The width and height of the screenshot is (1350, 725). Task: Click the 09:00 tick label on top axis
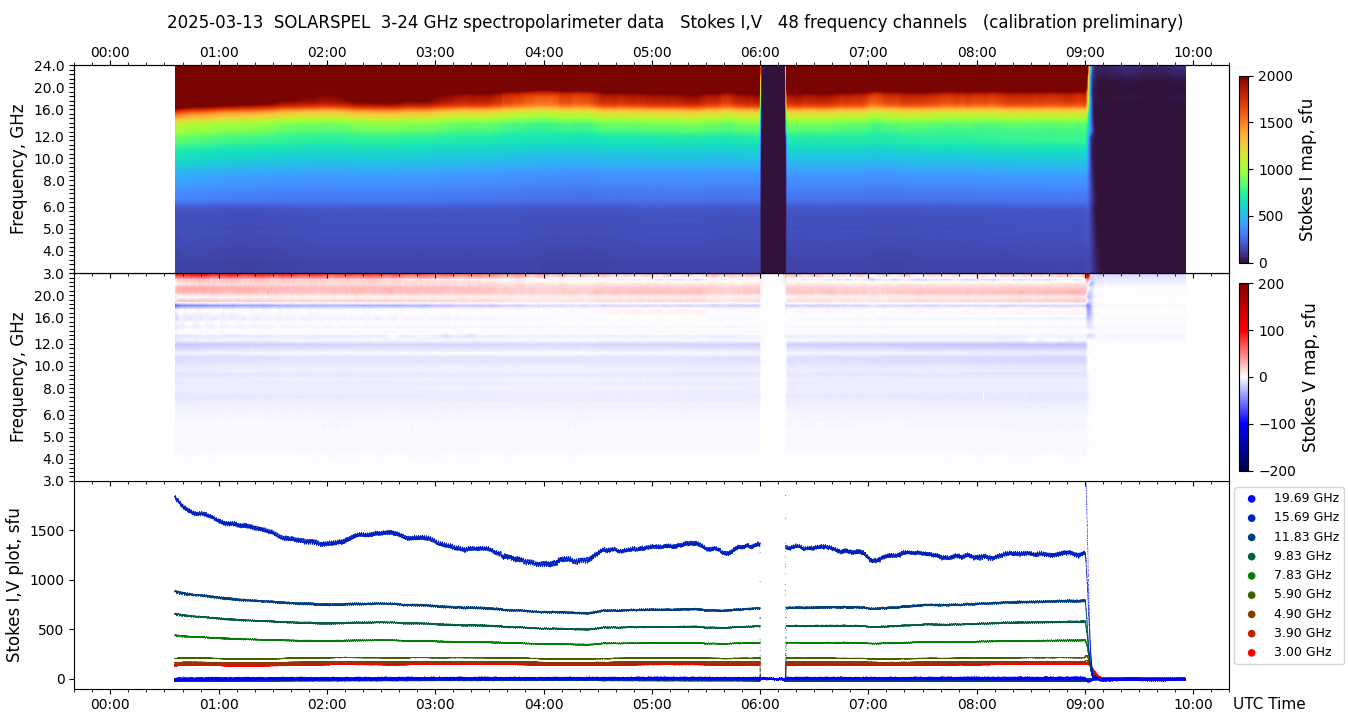click(x=1085, y=52)
